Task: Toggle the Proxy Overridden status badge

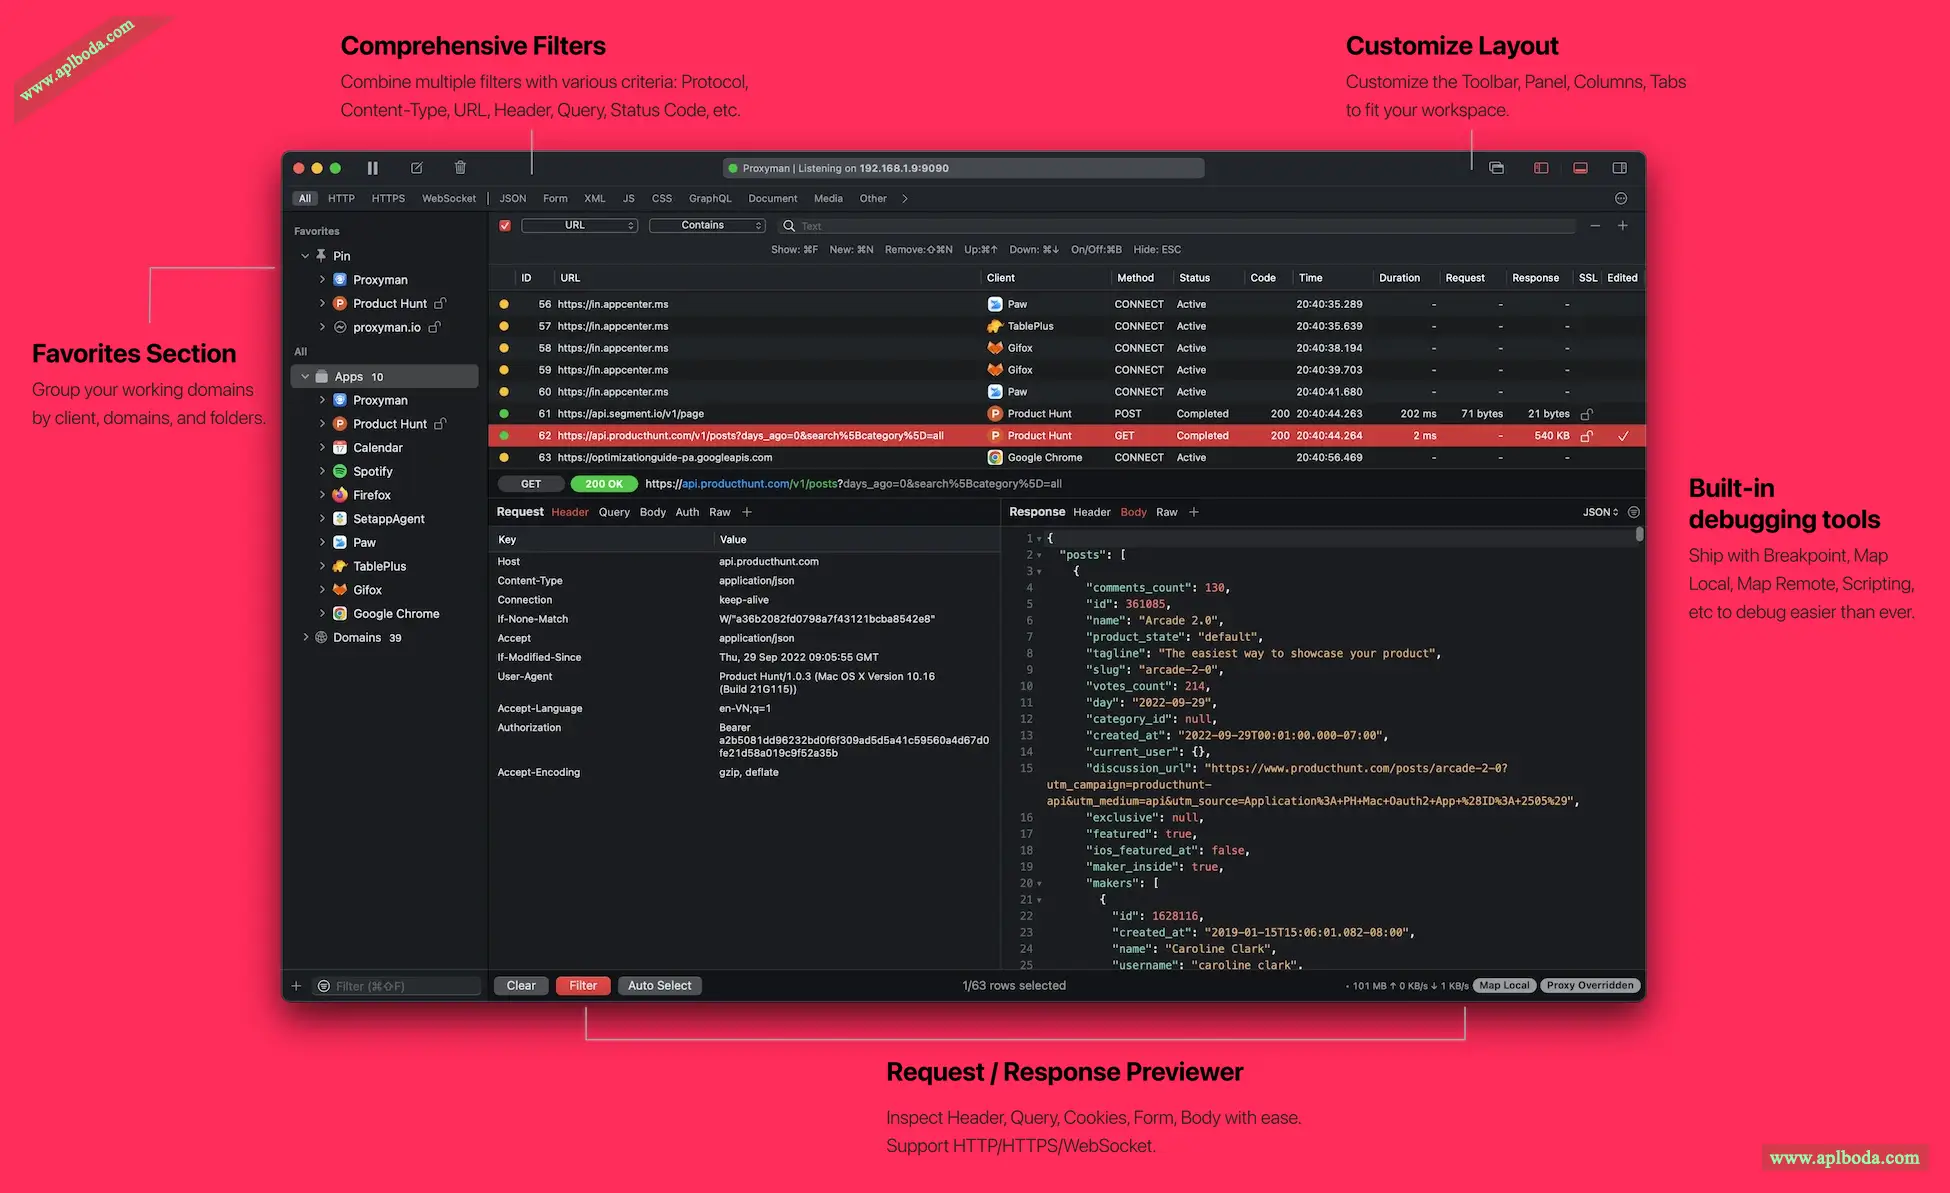Action: pyautogui.click(x=1589, y=986)
